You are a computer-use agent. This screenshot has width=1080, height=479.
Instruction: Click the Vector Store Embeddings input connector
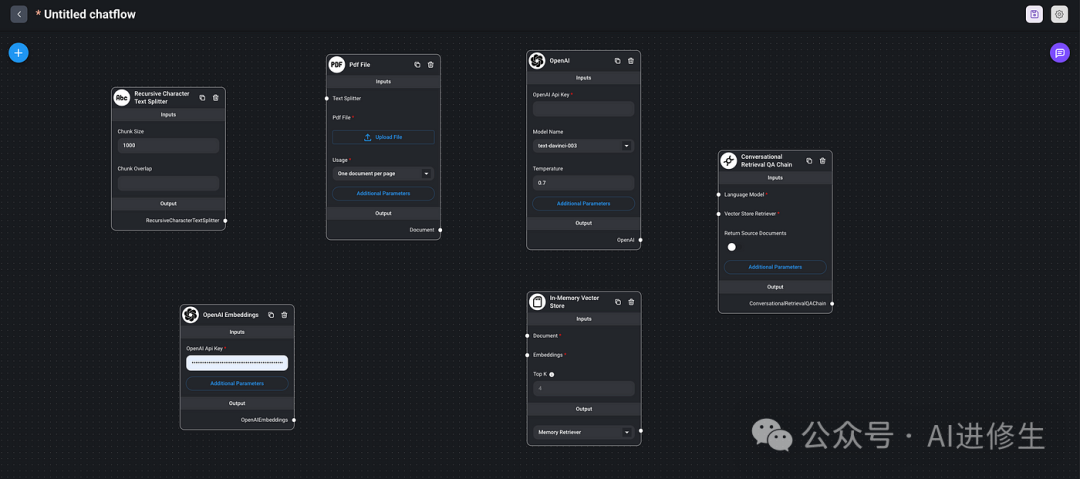pos(527,355)
